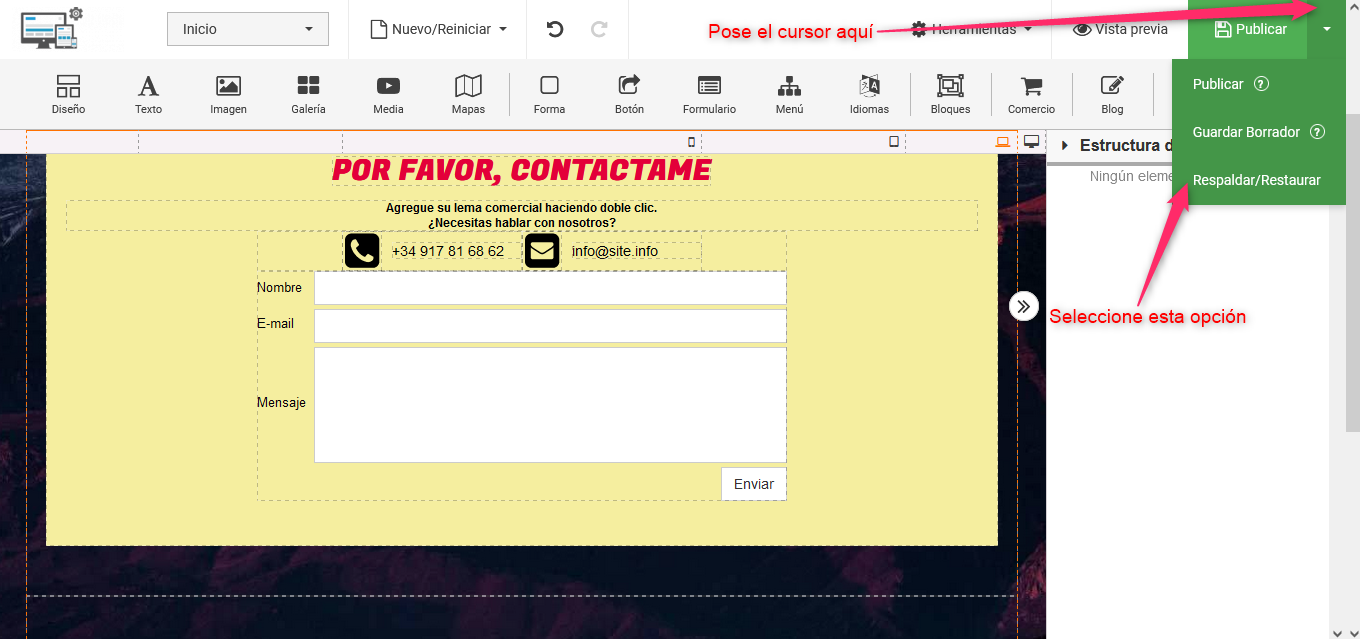Image resolution: width=1360 pixels, height=639 pixels.
Task: Select the Formulario tool
Action: pos(709,95)
